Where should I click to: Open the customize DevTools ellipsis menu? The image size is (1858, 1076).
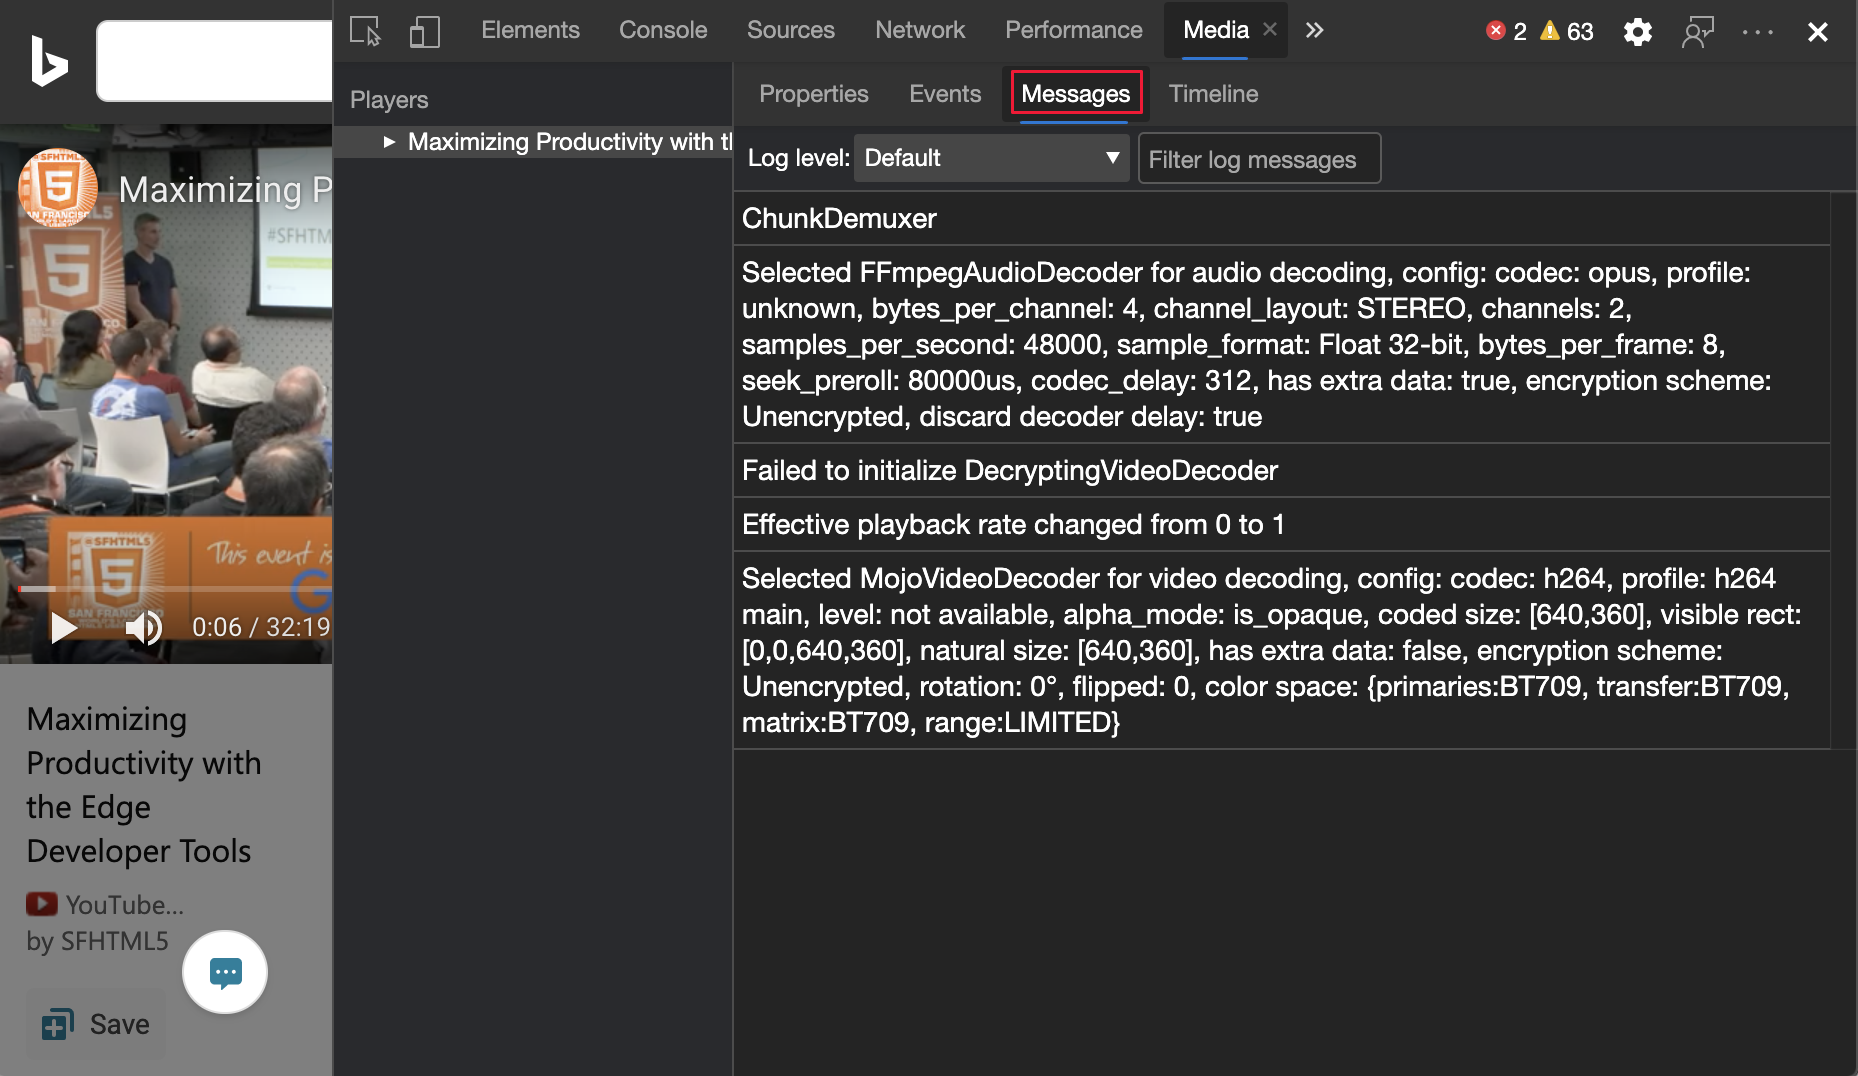pyautogui.click(x=1757, y=32)
